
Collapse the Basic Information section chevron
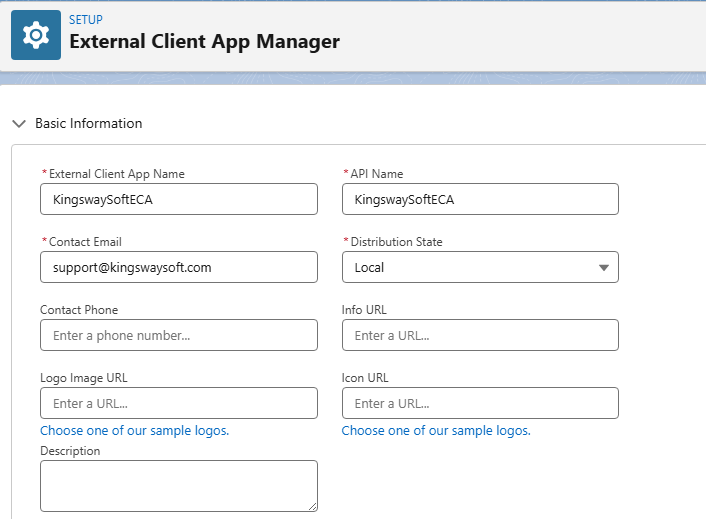pos(19,124)
